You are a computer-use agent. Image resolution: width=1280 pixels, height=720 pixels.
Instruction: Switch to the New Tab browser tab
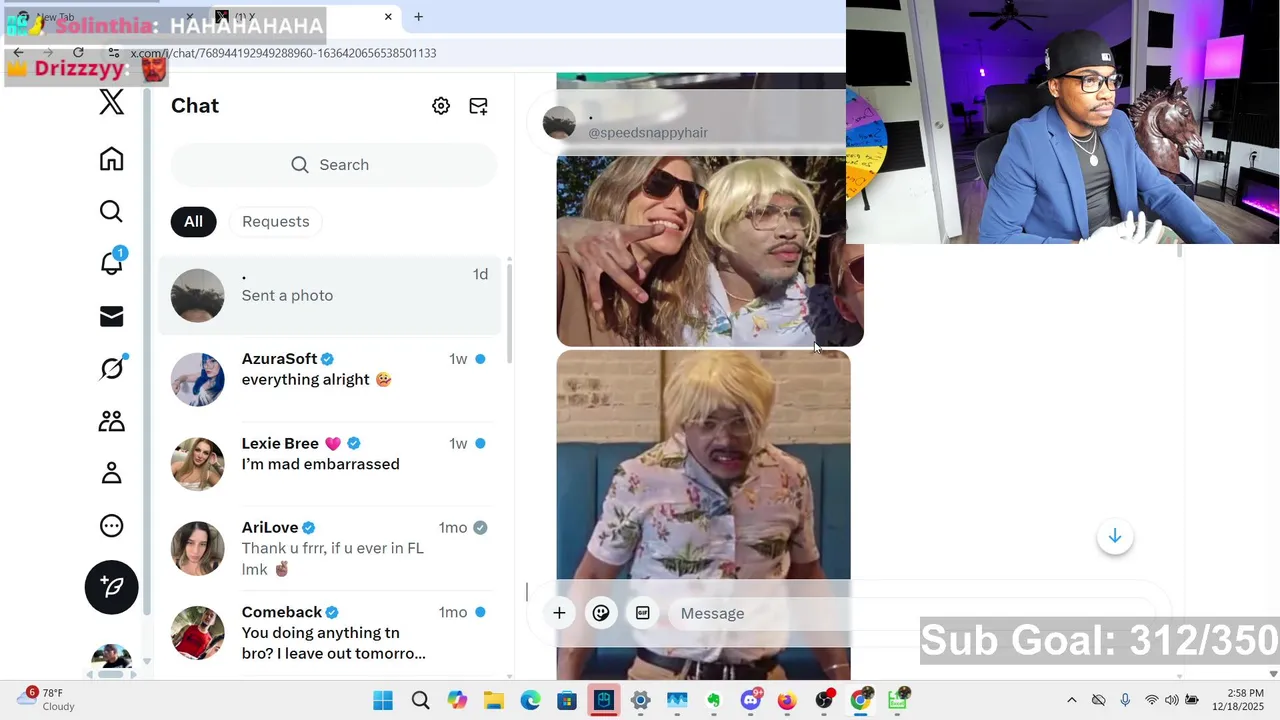click(100, 17)
